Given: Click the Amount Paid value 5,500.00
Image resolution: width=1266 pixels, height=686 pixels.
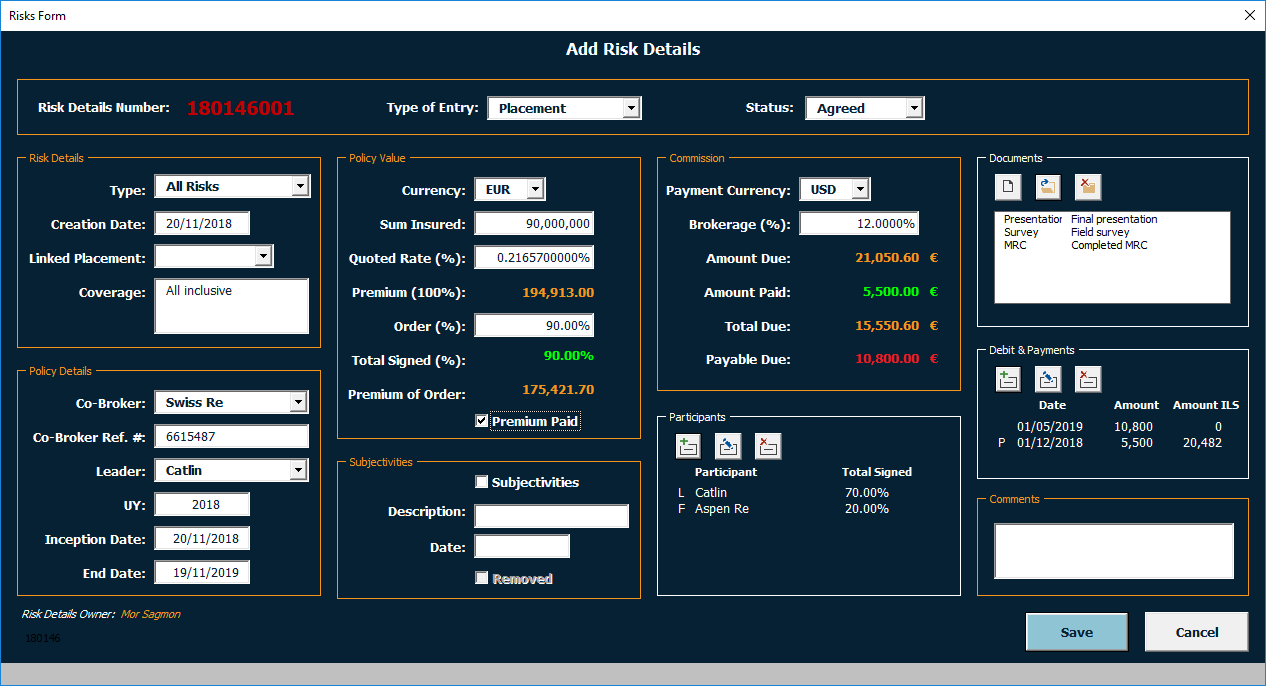Looking at the screenshot, I should click(890, 292).
